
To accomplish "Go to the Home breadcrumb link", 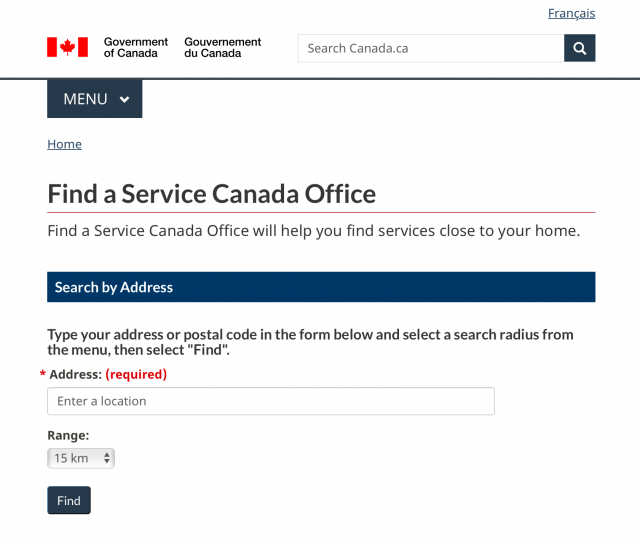I will click(x=64, y=144).
